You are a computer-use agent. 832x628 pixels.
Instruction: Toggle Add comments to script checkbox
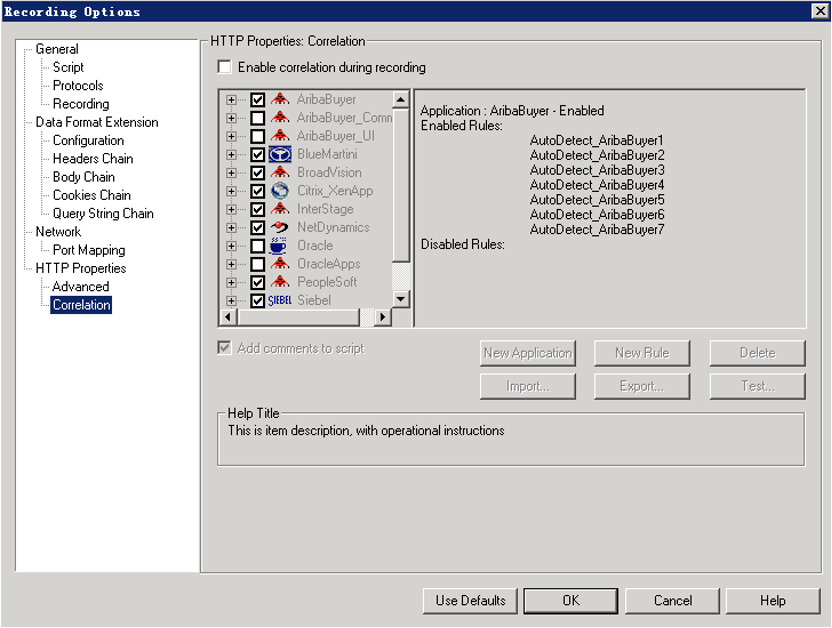click(224, 348)
